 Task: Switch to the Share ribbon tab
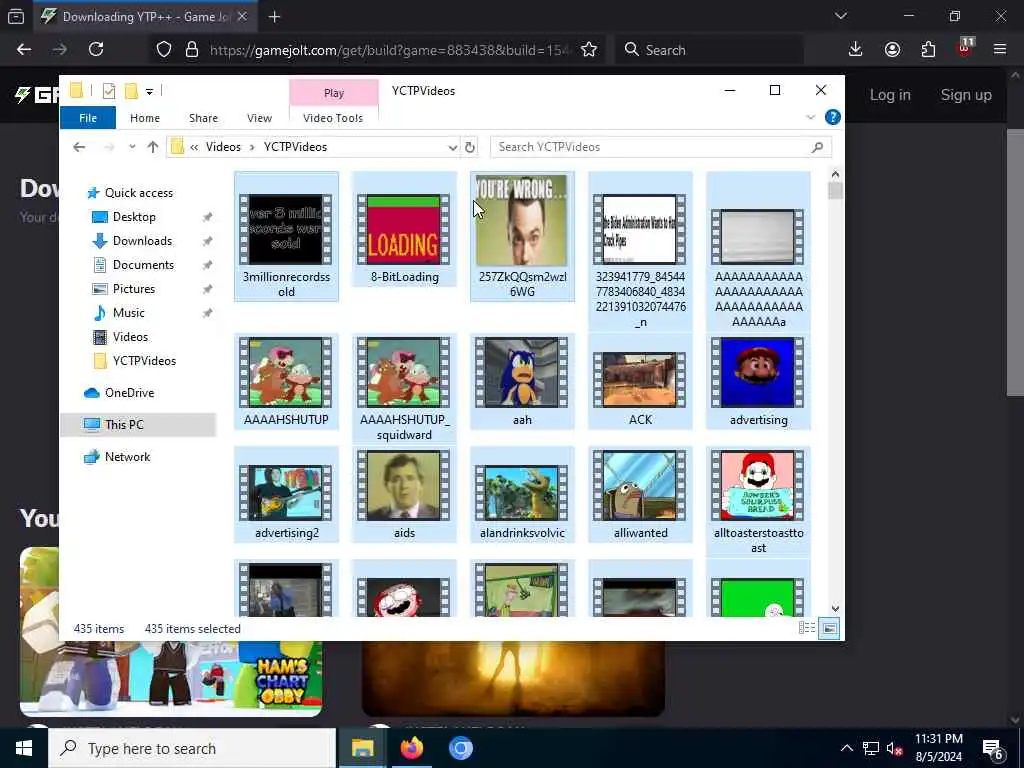click(x=203, y=118)
